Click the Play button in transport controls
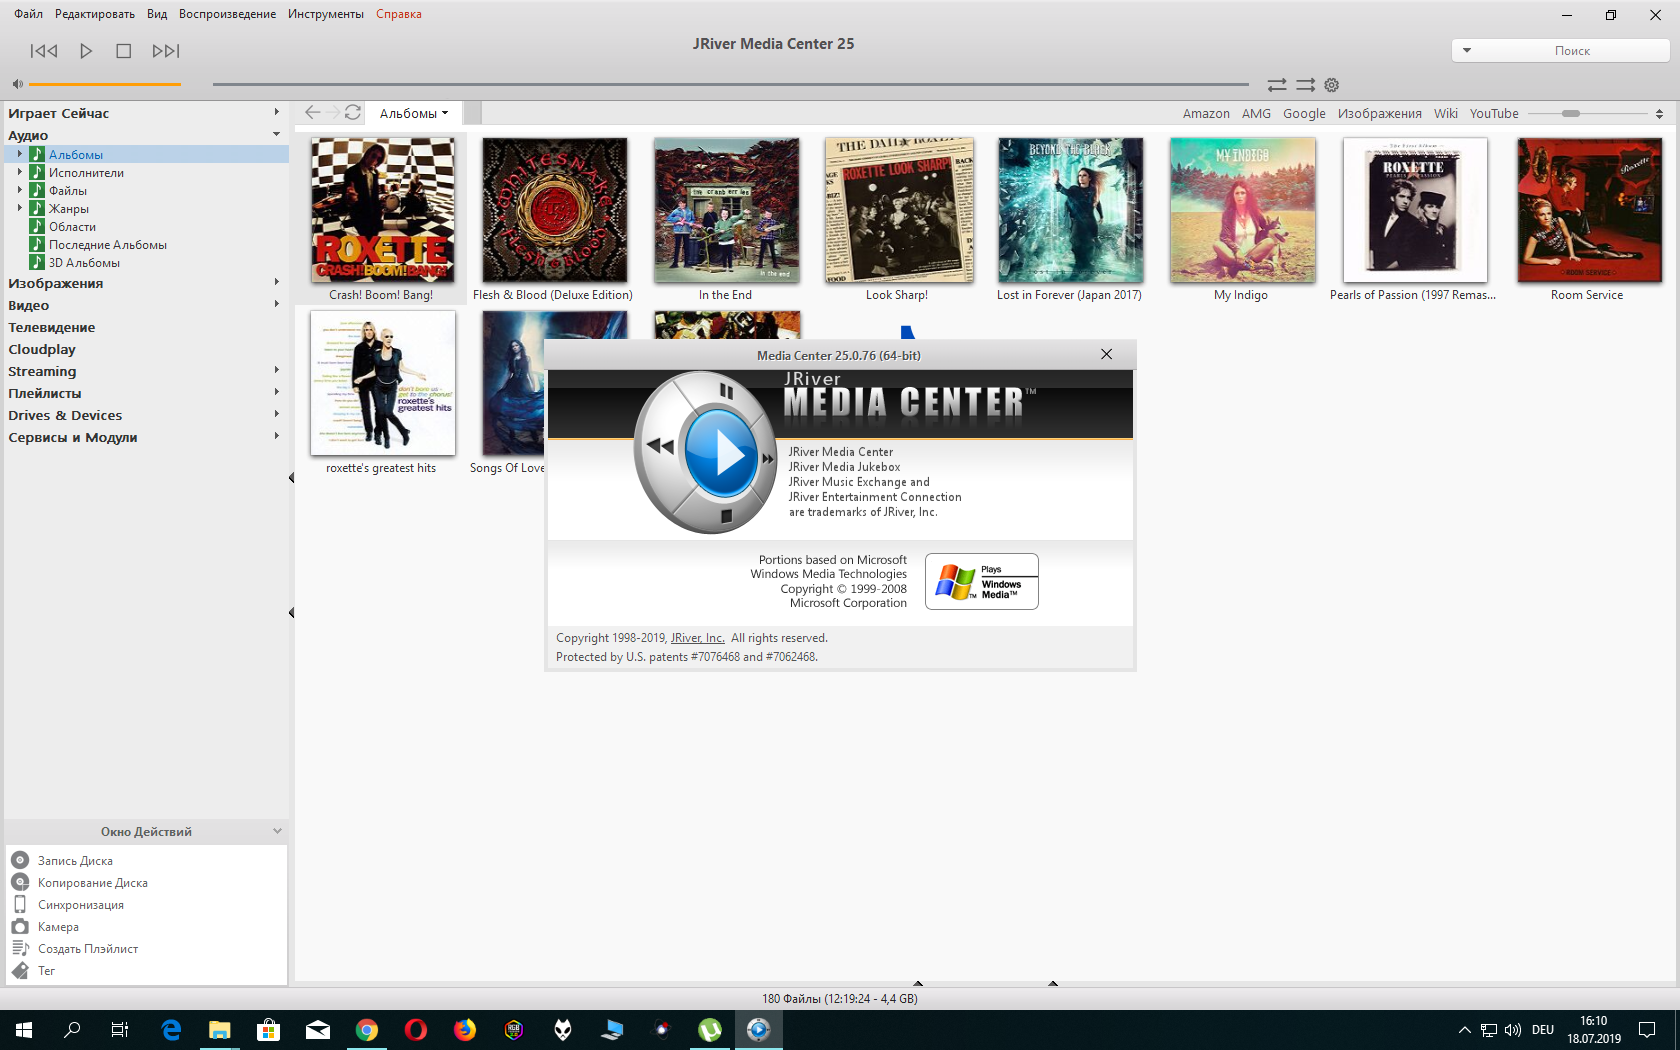This screenshot has width=1680, height=1050. pos(86,51)
